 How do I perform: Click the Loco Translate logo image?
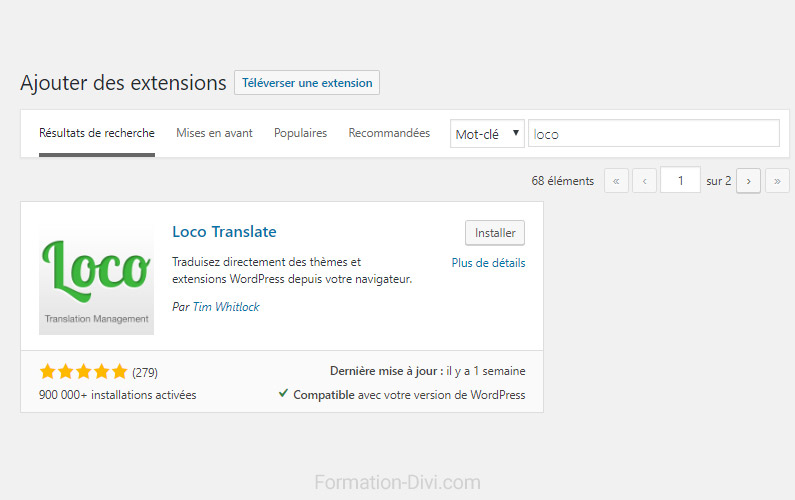click(96, 278)
